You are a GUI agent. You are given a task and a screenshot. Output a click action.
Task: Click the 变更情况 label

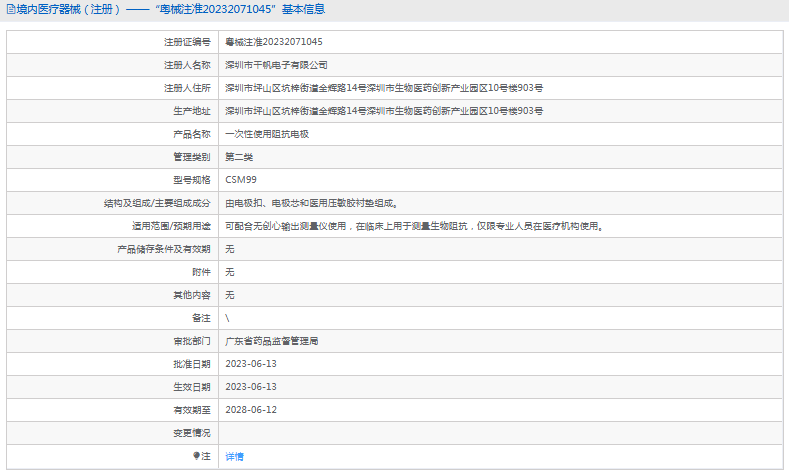coord(192,433)
